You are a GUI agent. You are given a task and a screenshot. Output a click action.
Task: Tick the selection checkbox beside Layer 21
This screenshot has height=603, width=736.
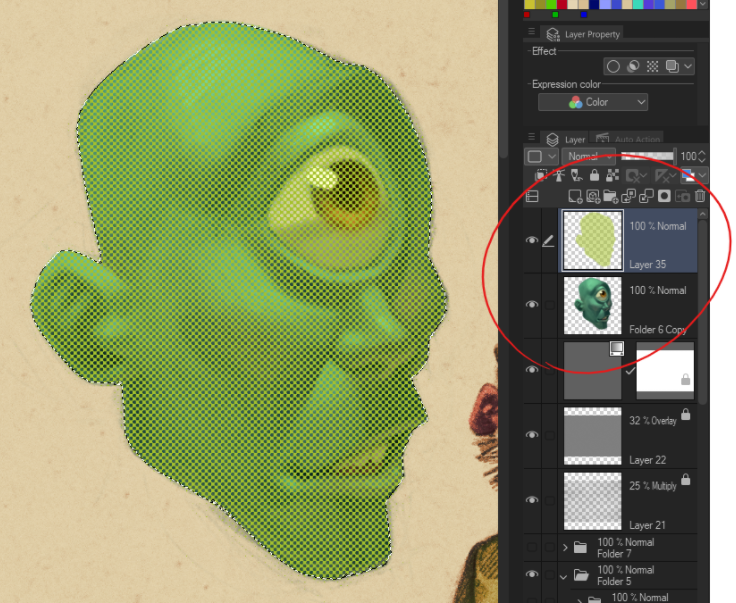point(549,500)
